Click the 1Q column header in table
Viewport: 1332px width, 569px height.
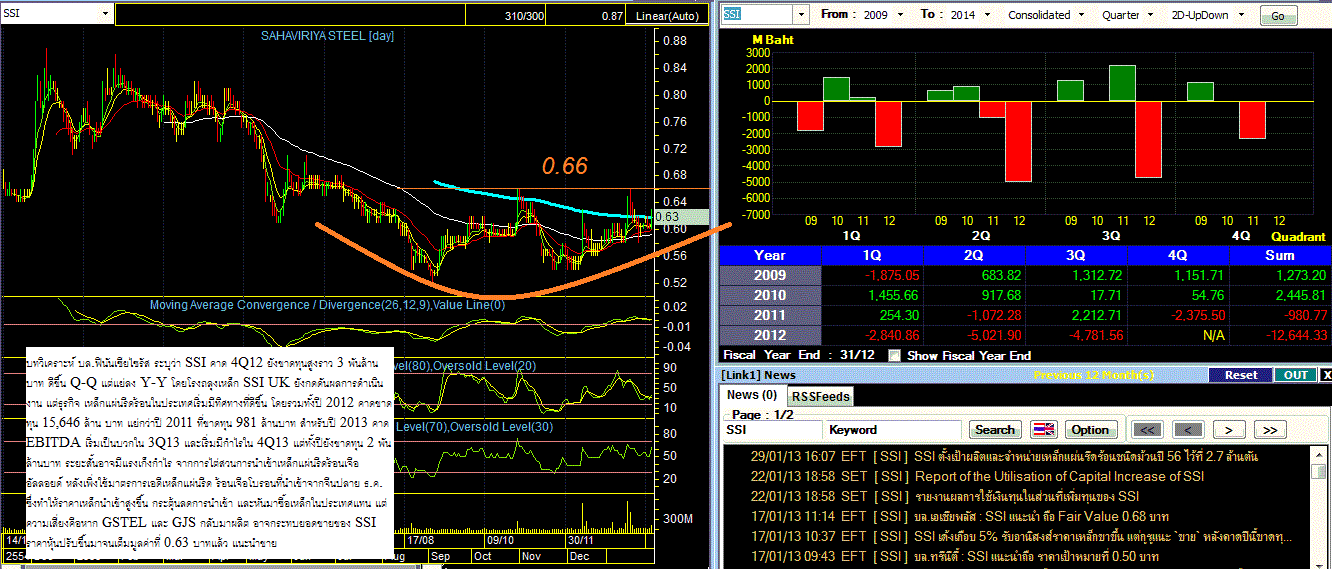coord(872,255)
